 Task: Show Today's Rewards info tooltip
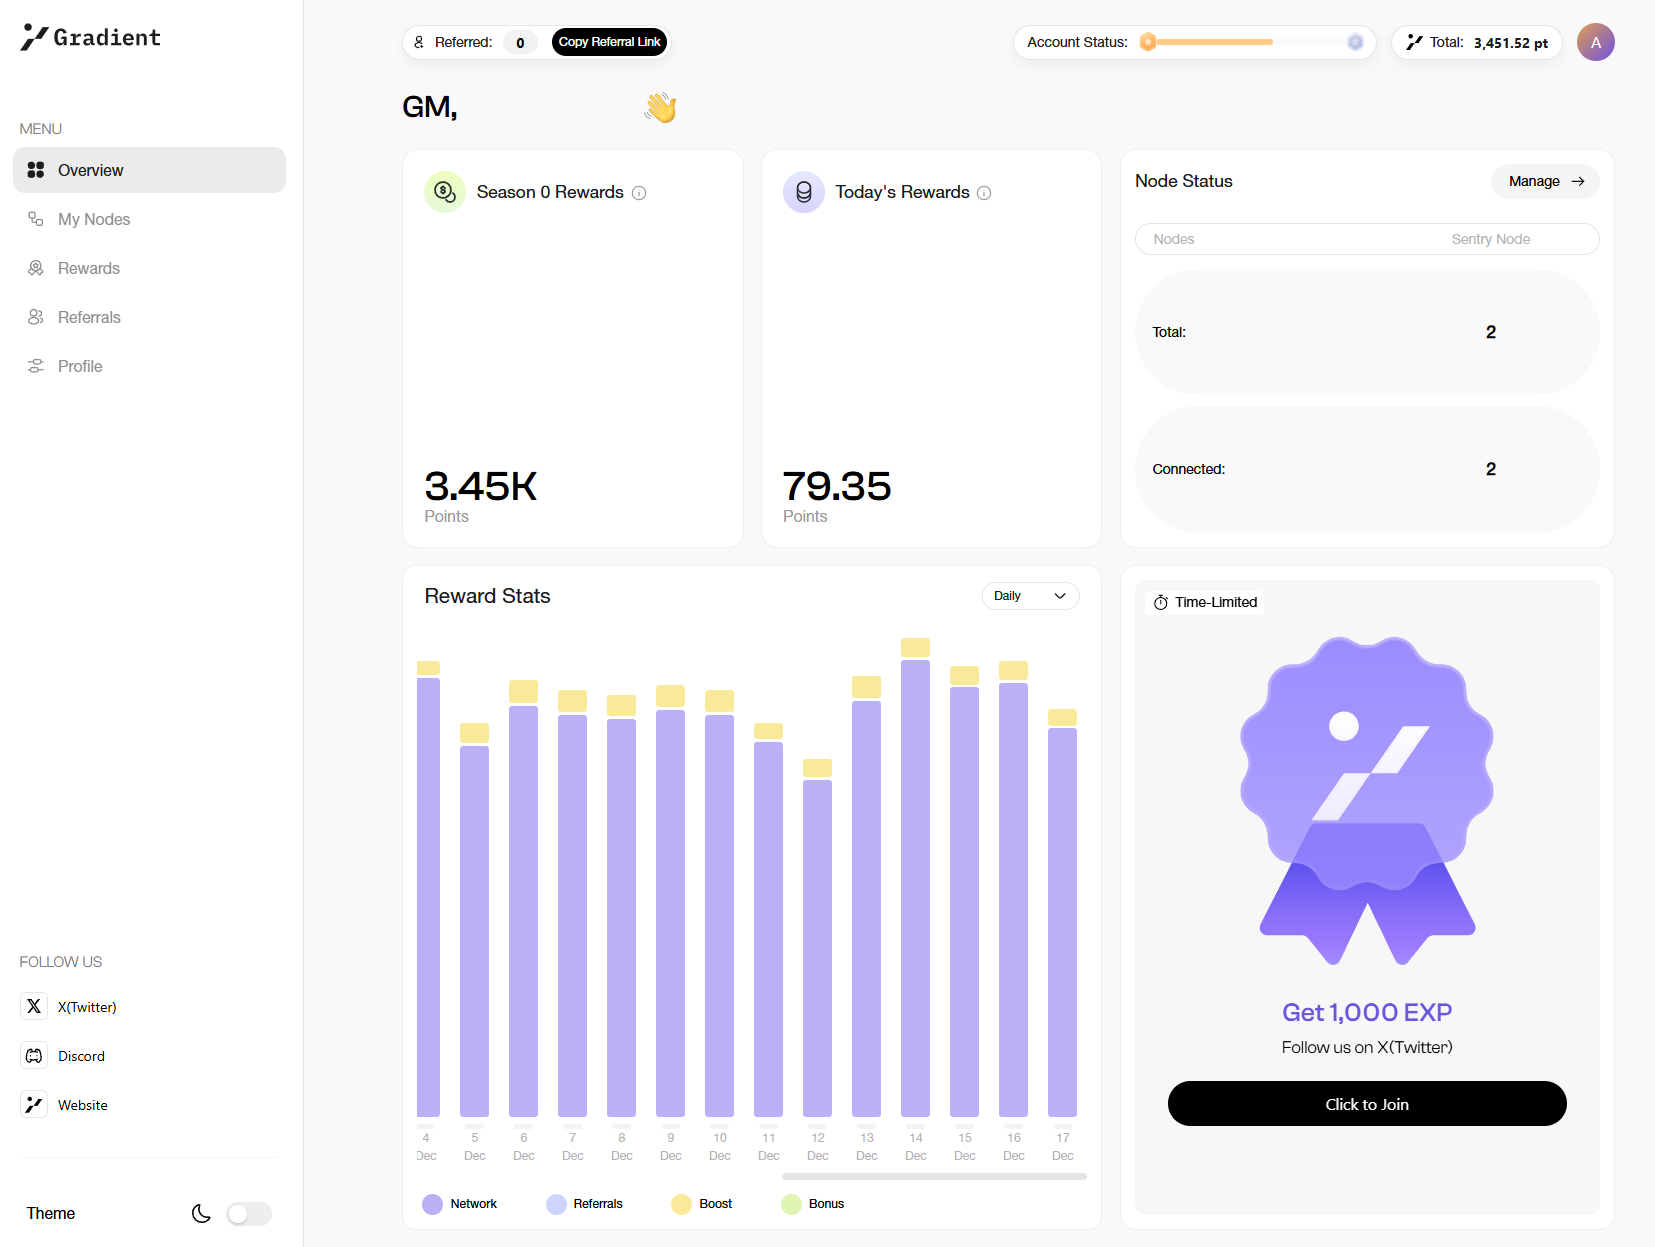pyautogui.click(x=984, y=193)
